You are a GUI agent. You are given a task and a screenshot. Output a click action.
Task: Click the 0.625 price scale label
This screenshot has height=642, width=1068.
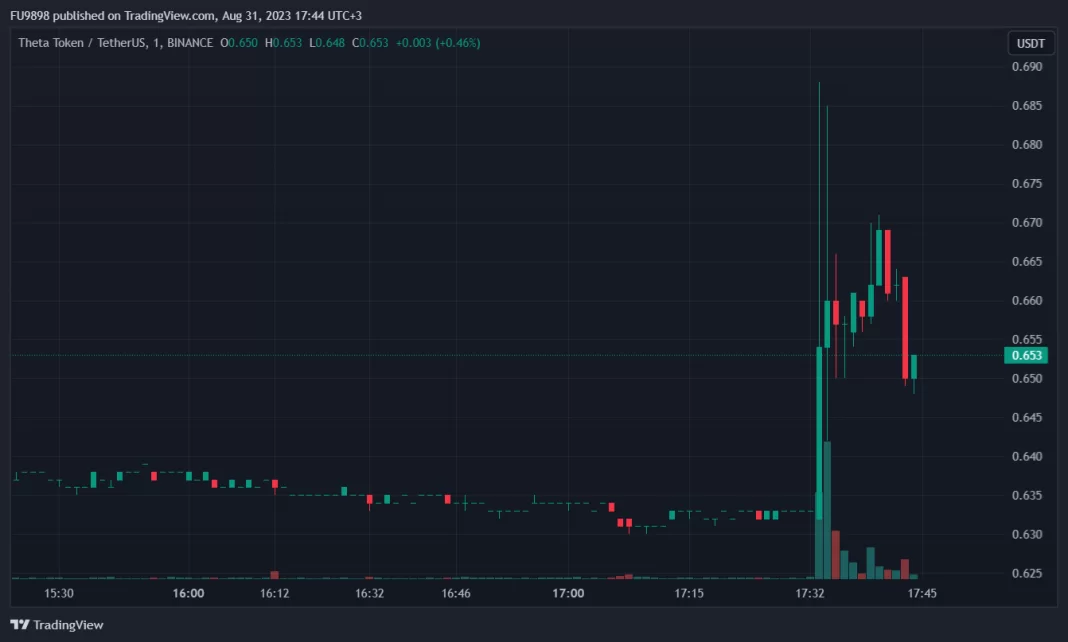coord(1026,573)
